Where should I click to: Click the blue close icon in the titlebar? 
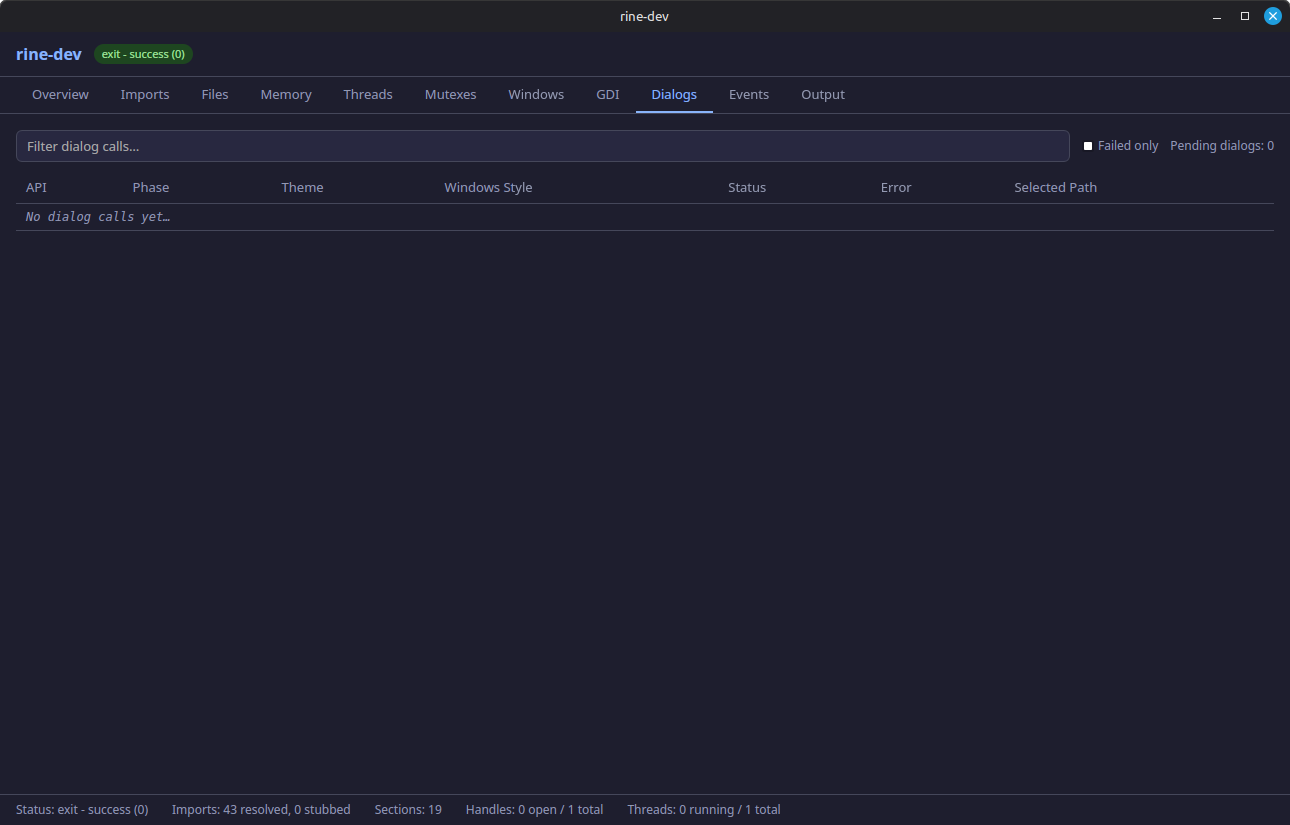(1272, 16)
